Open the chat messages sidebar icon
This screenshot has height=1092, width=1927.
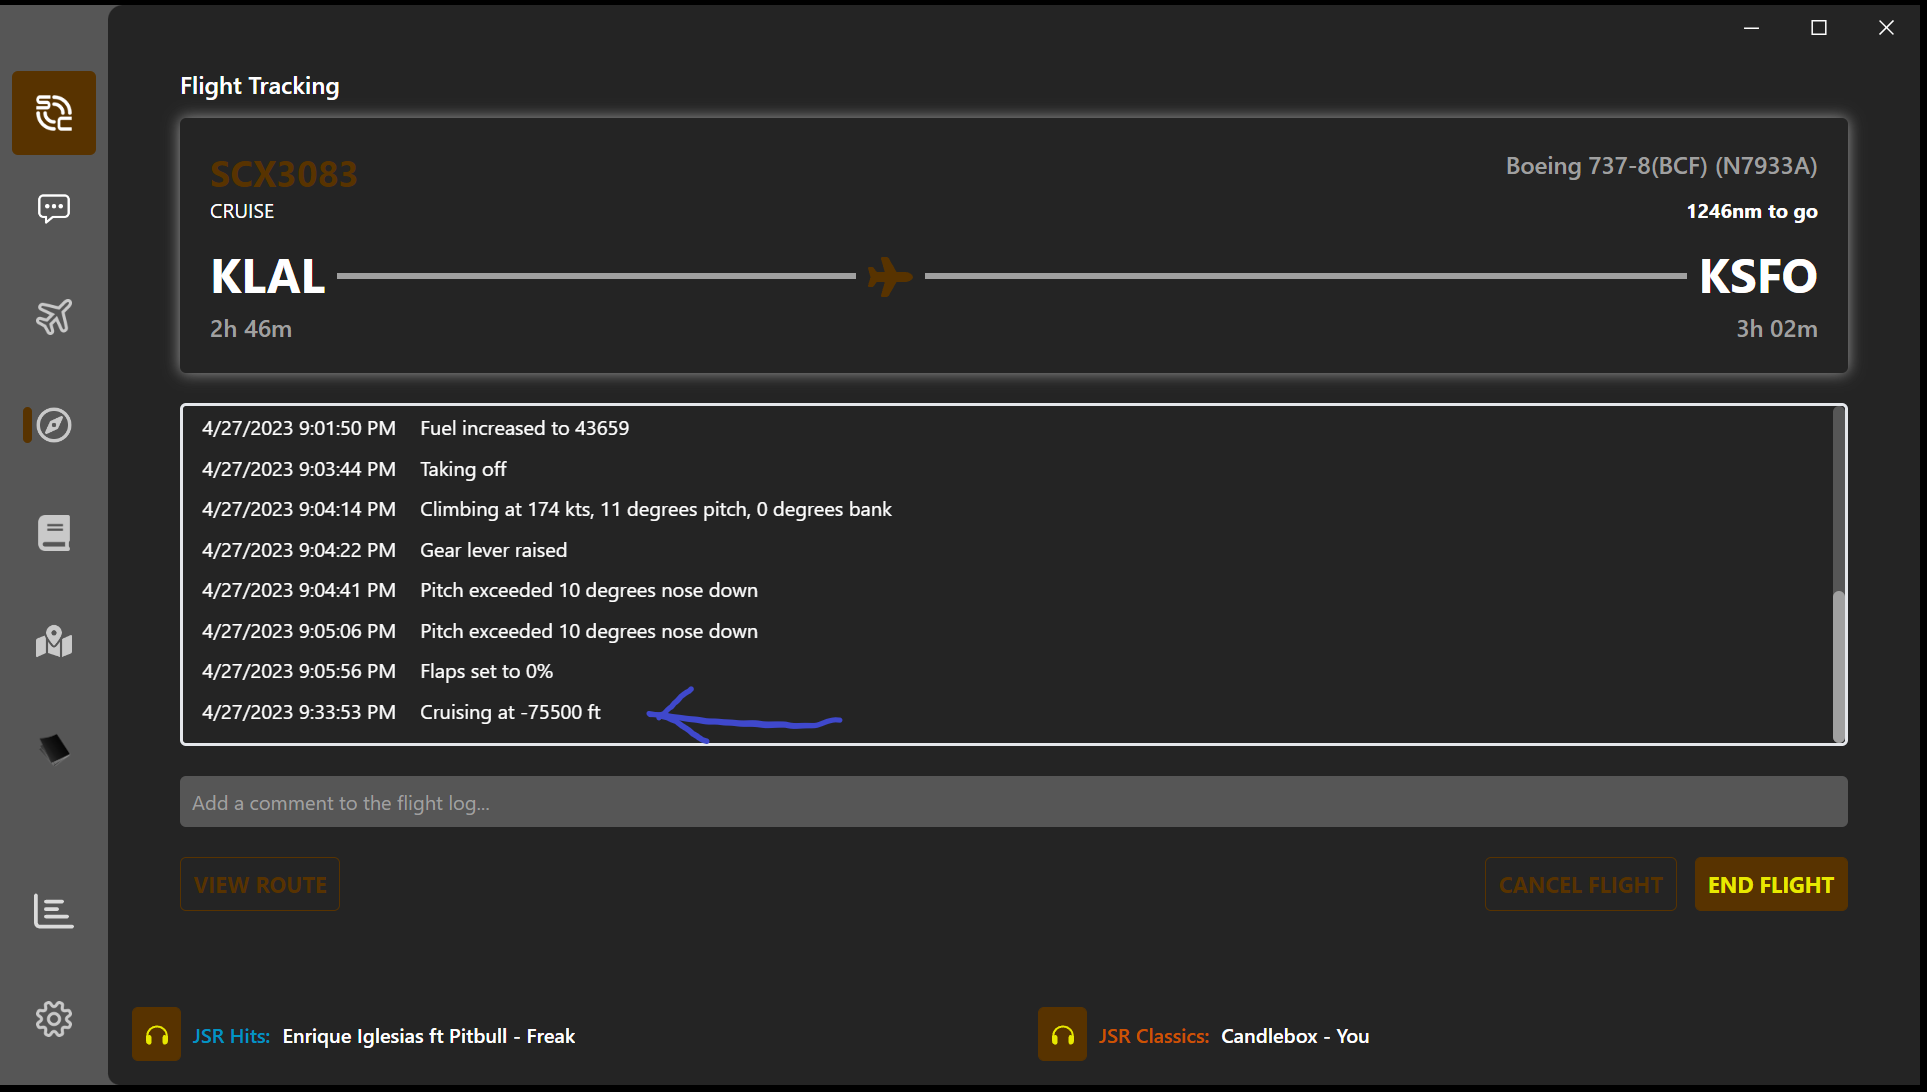54,208
